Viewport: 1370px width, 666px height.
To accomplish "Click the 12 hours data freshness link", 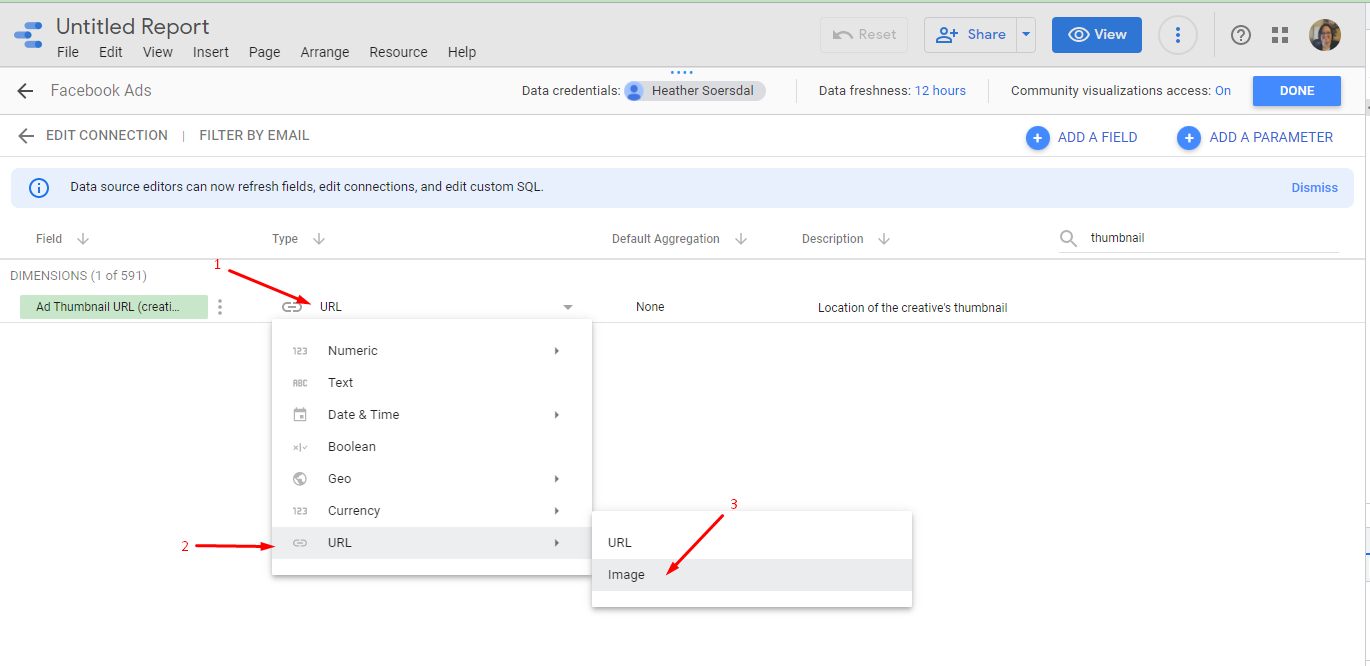I will click(940, 91).
